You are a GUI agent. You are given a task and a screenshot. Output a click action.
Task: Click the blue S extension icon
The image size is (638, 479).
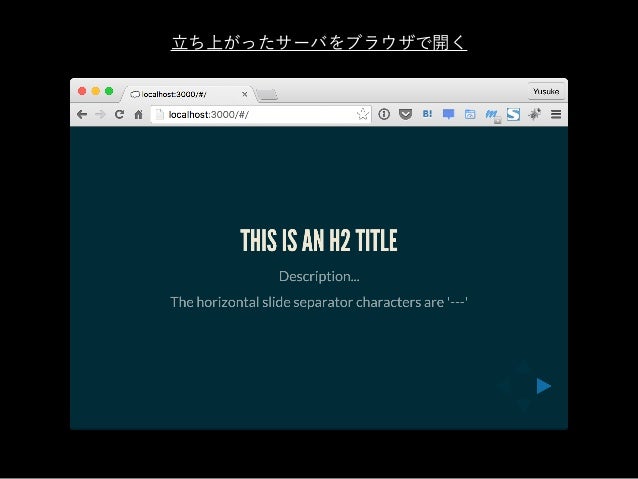(x=513, y=114)
